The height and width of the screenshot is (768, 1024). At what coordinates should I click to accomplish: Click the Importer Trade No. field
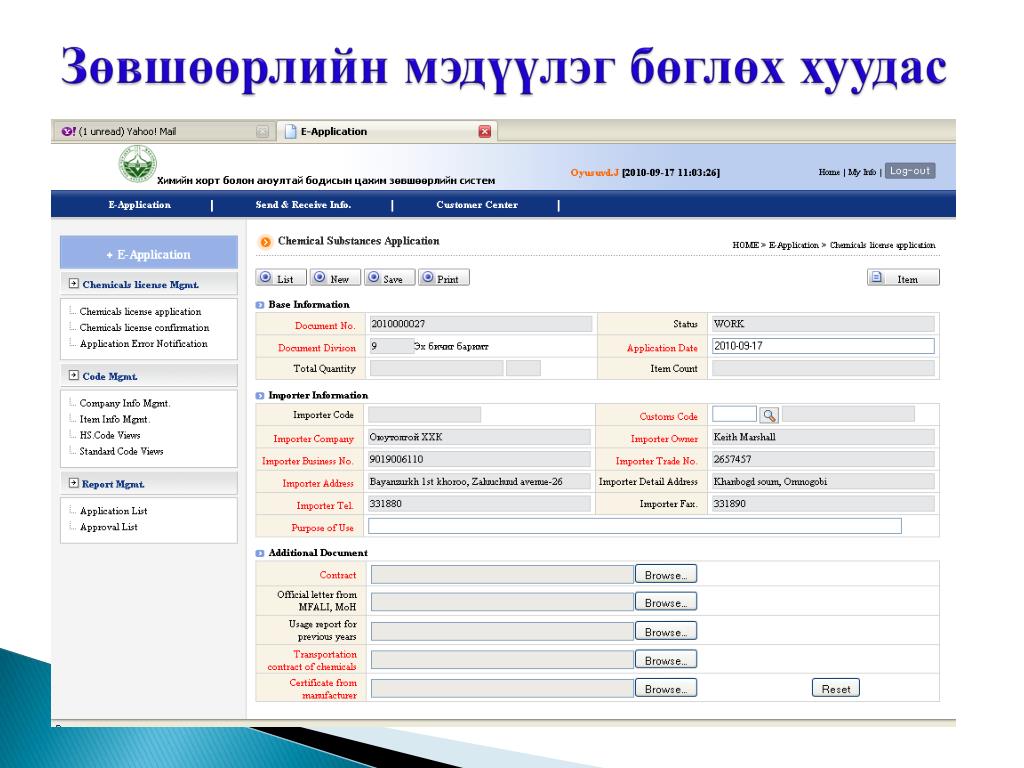[823, 460]
